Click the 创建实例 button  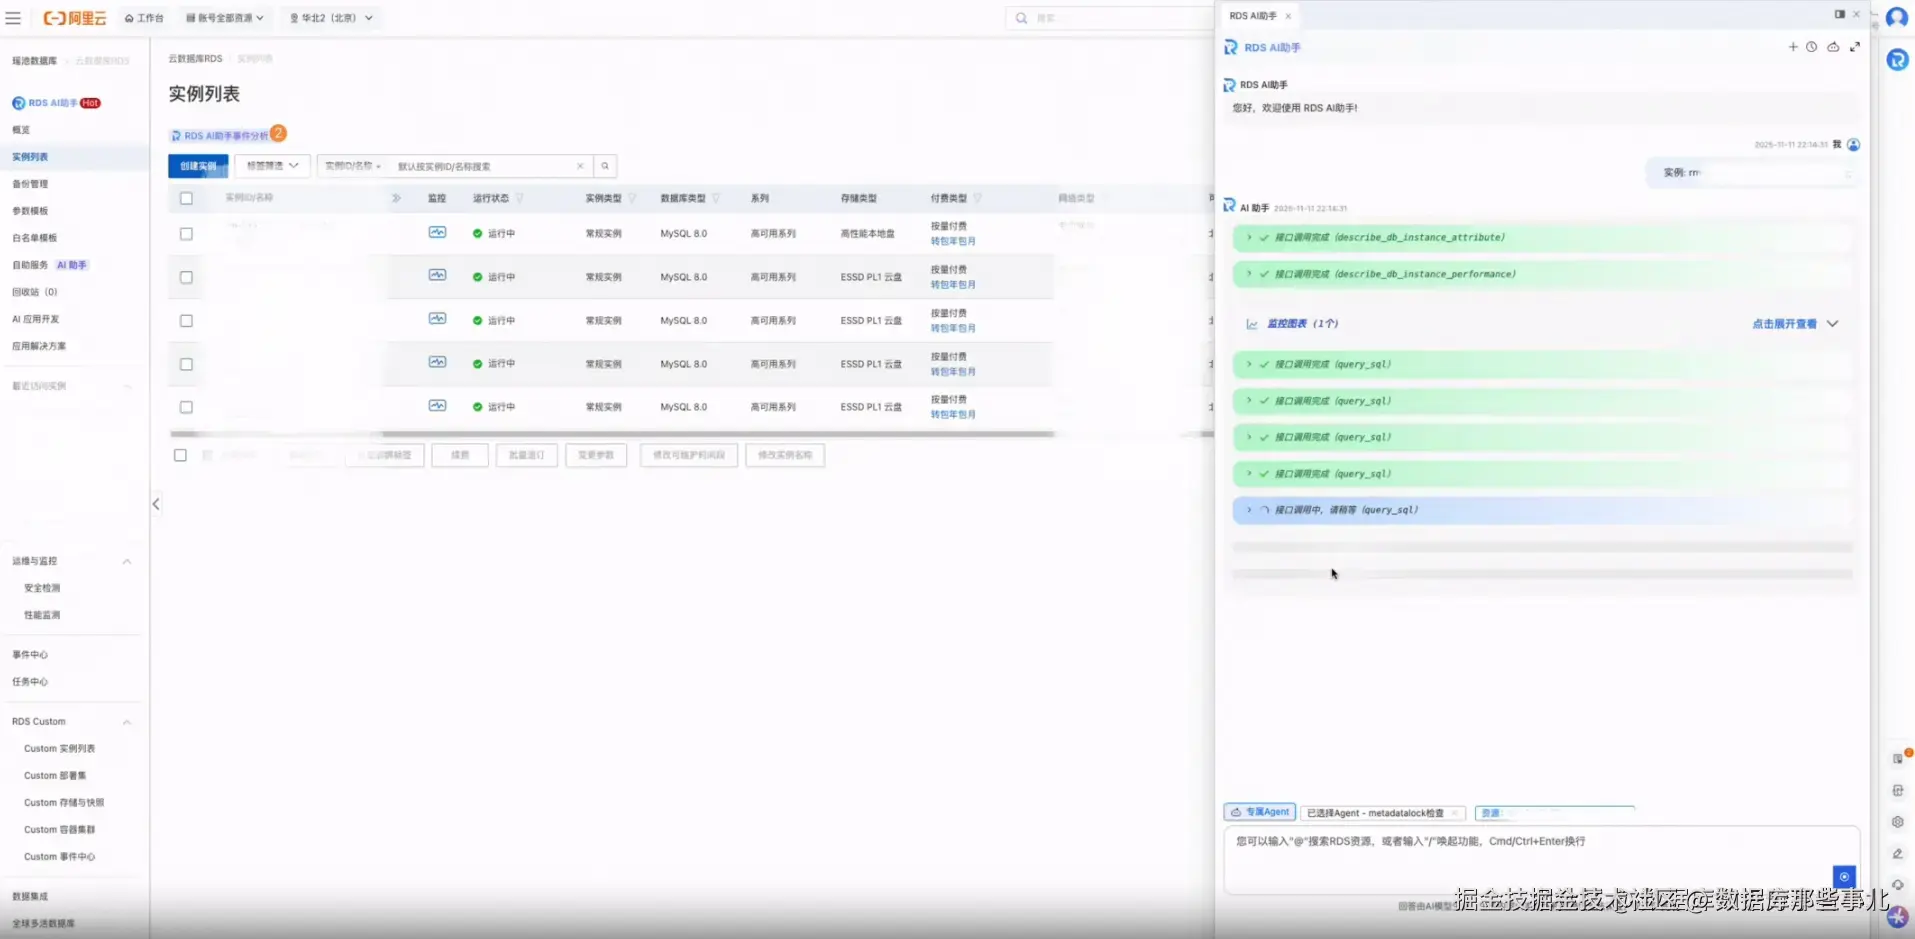pyautogui.click(x=198, y=166)
